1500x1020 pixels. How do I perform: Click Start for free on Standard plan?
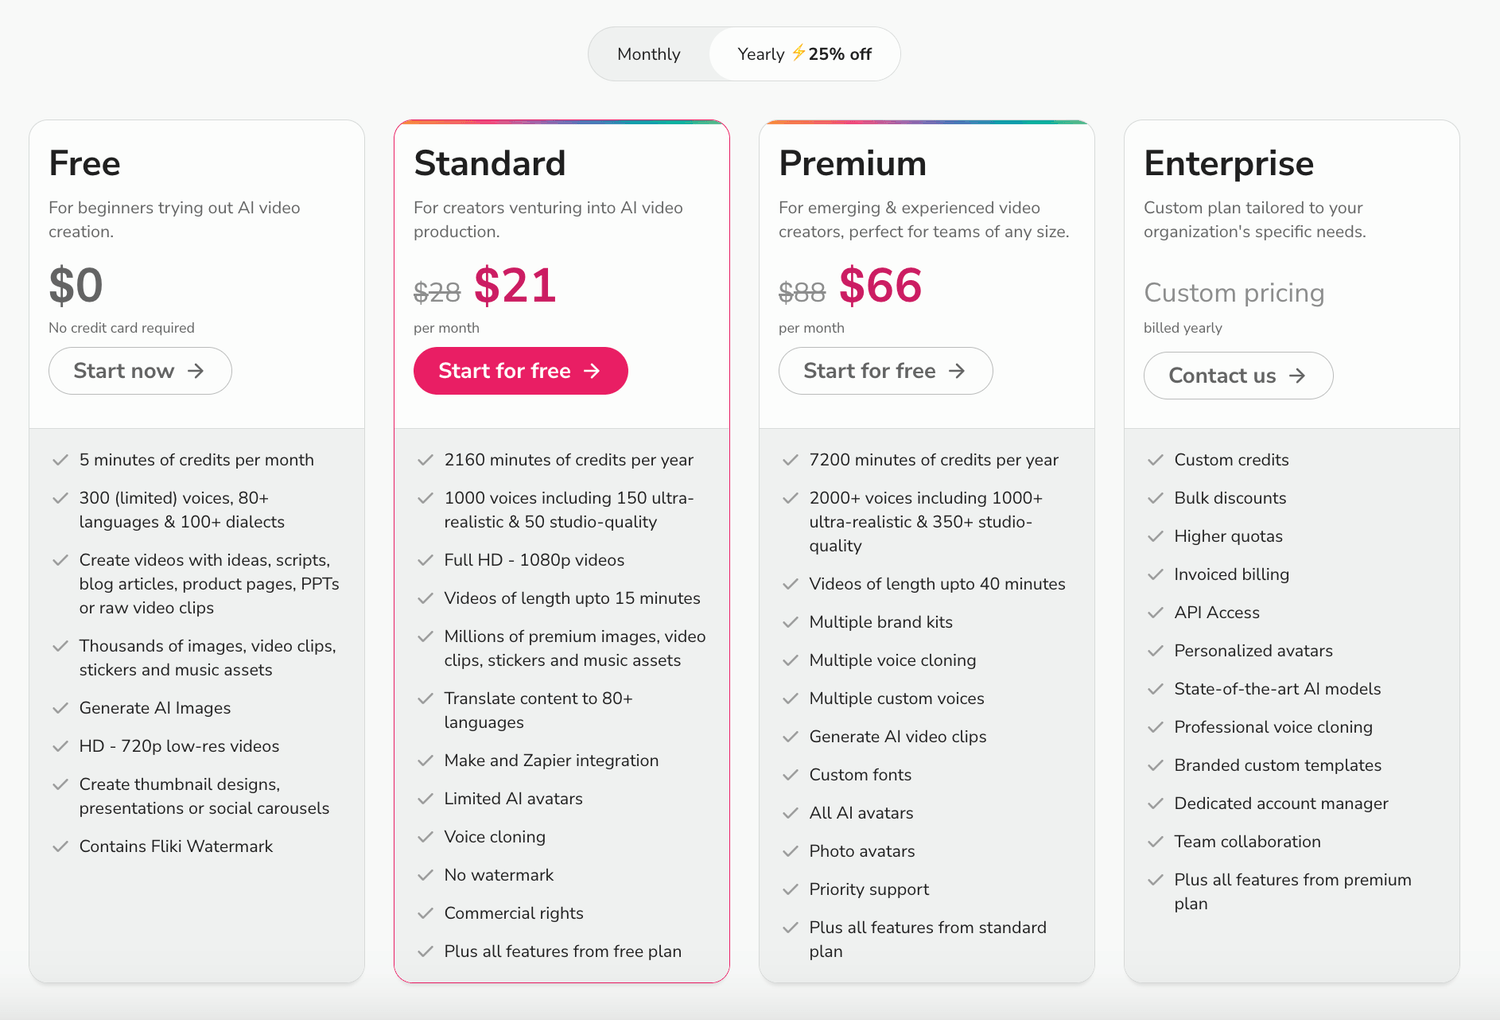pyautogui.click(x=520, y=371)
